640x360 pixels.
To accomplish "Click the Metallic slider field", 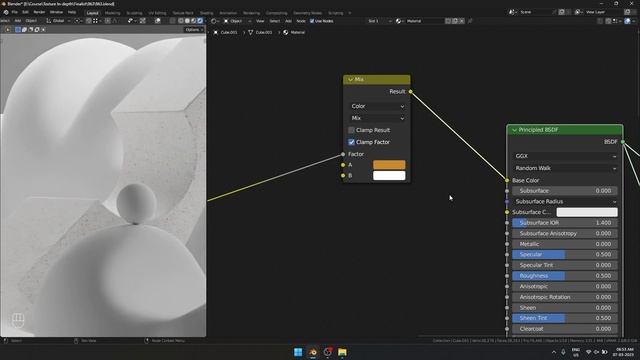I will 565,244.
